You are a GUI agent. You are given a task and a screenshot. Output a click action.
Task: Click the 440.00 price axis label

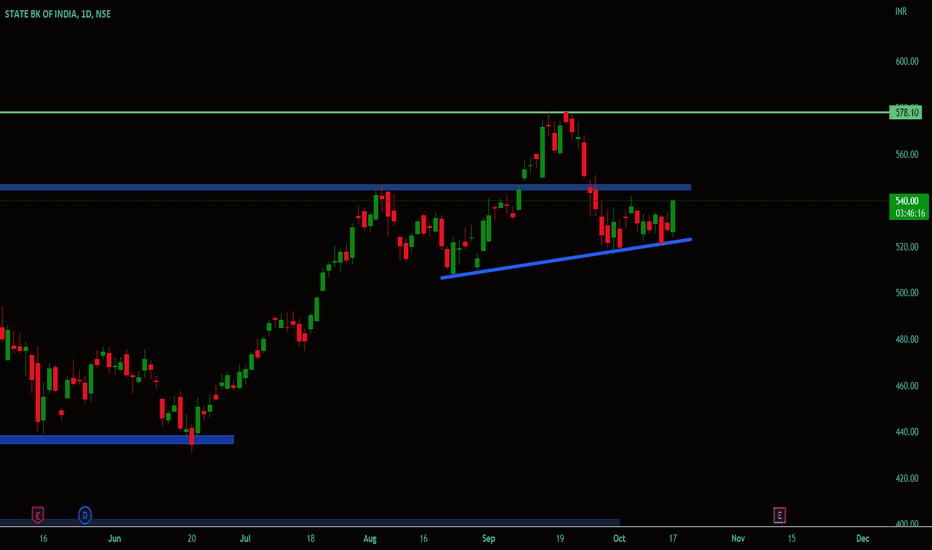coord(907,432)
